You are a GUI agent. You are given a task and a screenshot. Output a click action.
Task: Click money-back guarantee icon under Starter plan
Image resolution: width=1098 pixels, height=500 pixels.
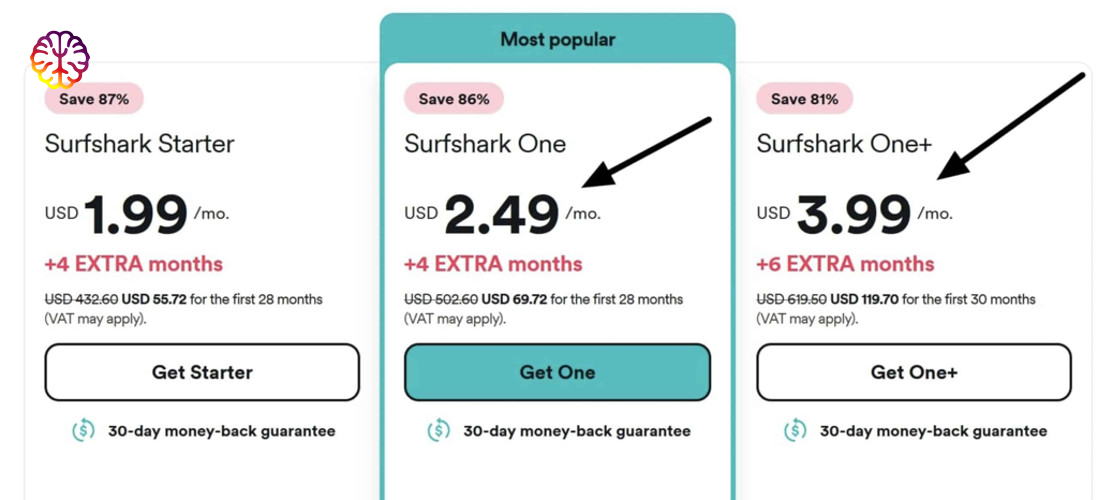pyautogui.click(x=84, y=431)
